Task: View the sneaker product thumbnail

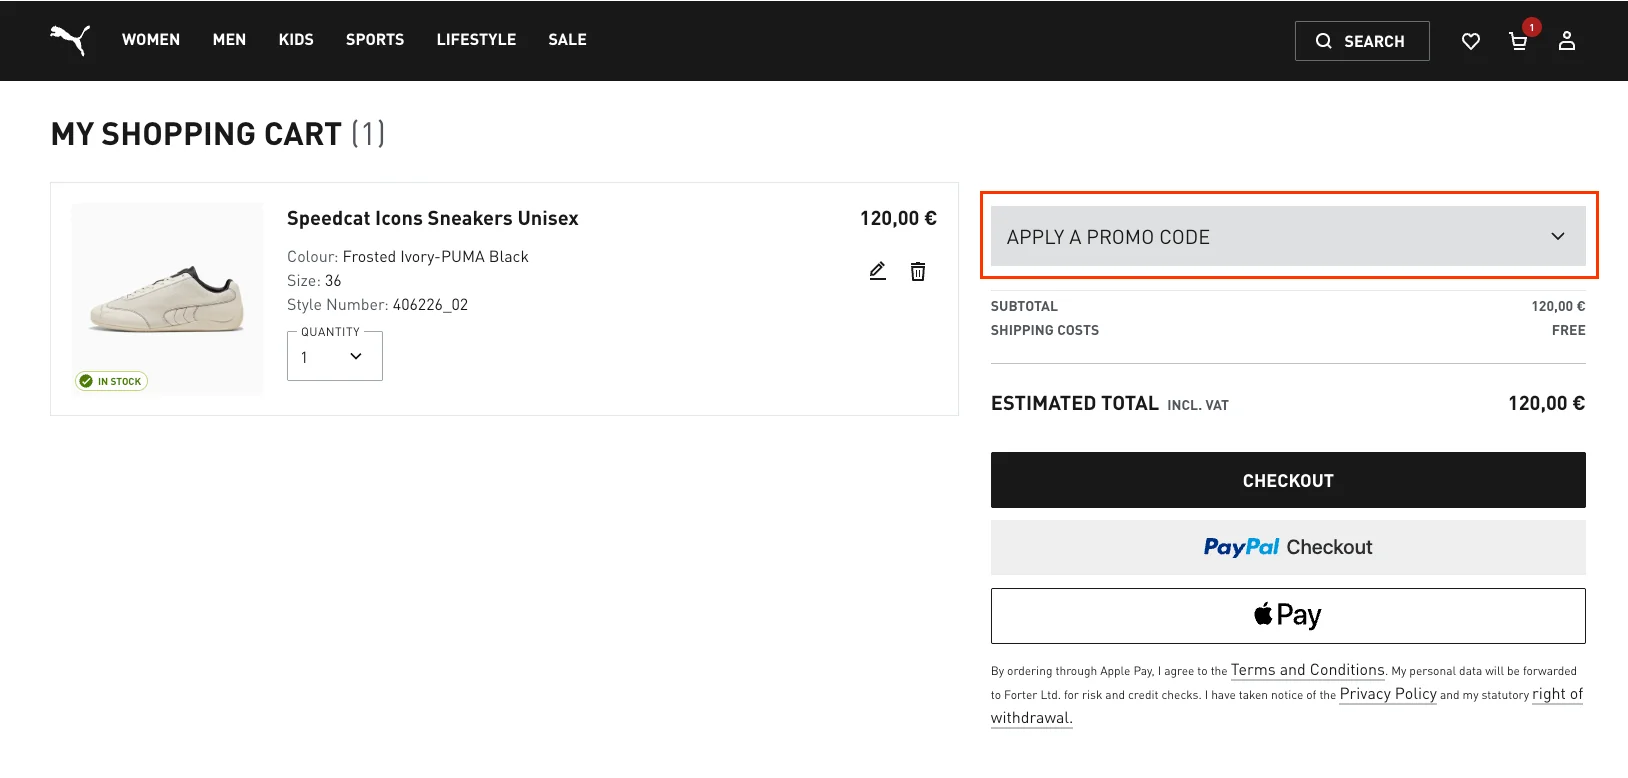Action: (167, 299)
